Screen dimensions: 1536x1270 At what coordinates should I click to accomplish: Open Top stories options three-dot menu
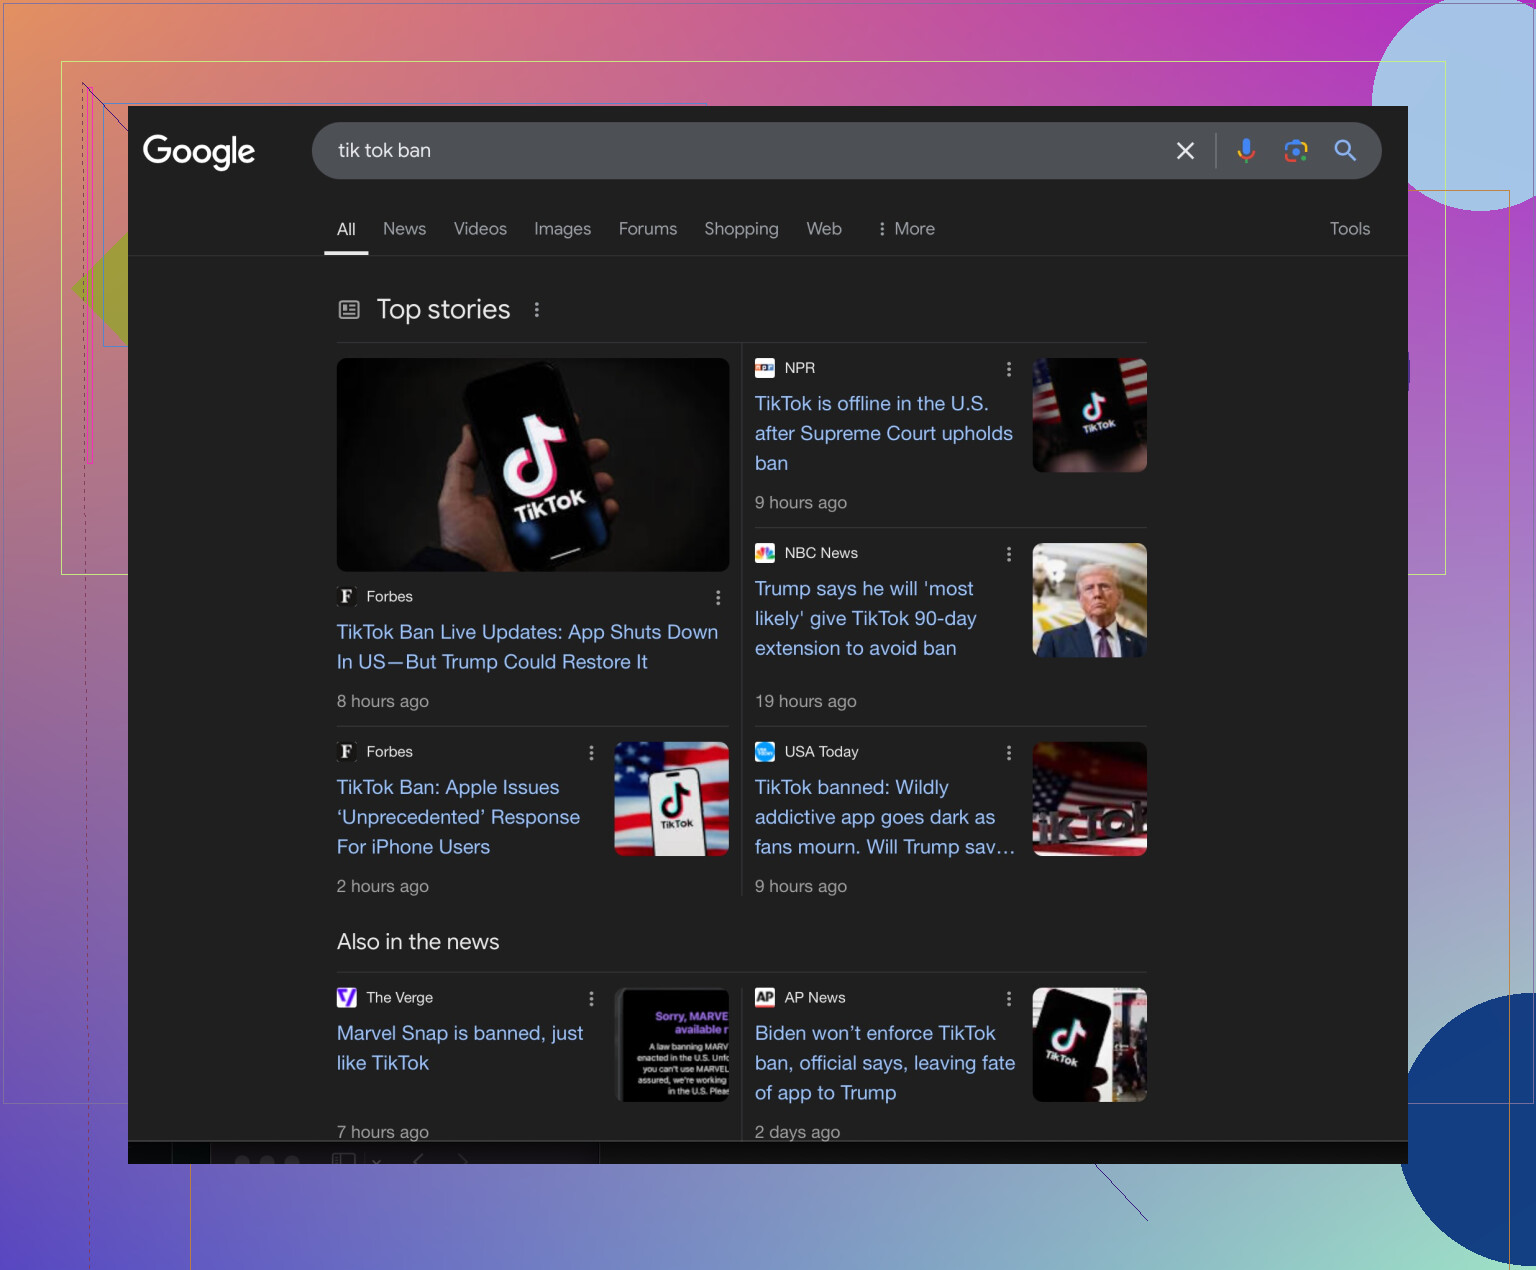pyautogui.click(x=537, y=310)
